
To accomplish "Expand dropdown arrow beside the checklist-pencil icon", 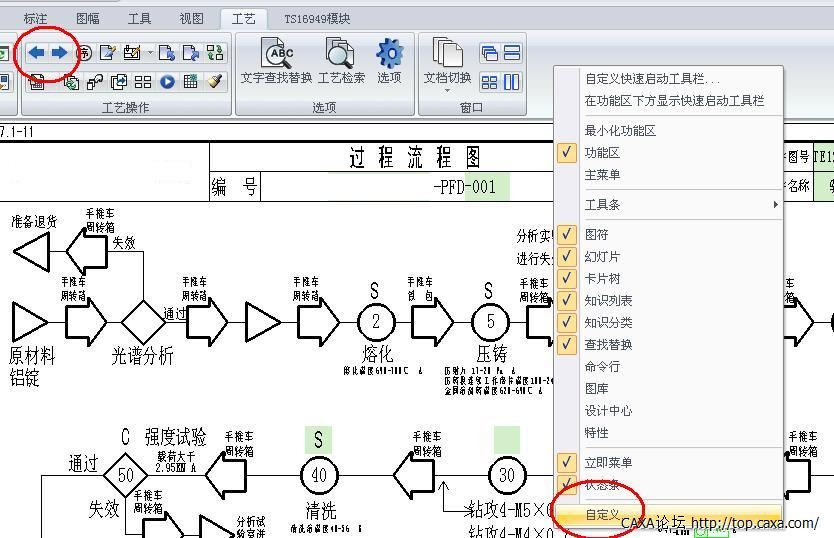I will (x=151, y=53).
